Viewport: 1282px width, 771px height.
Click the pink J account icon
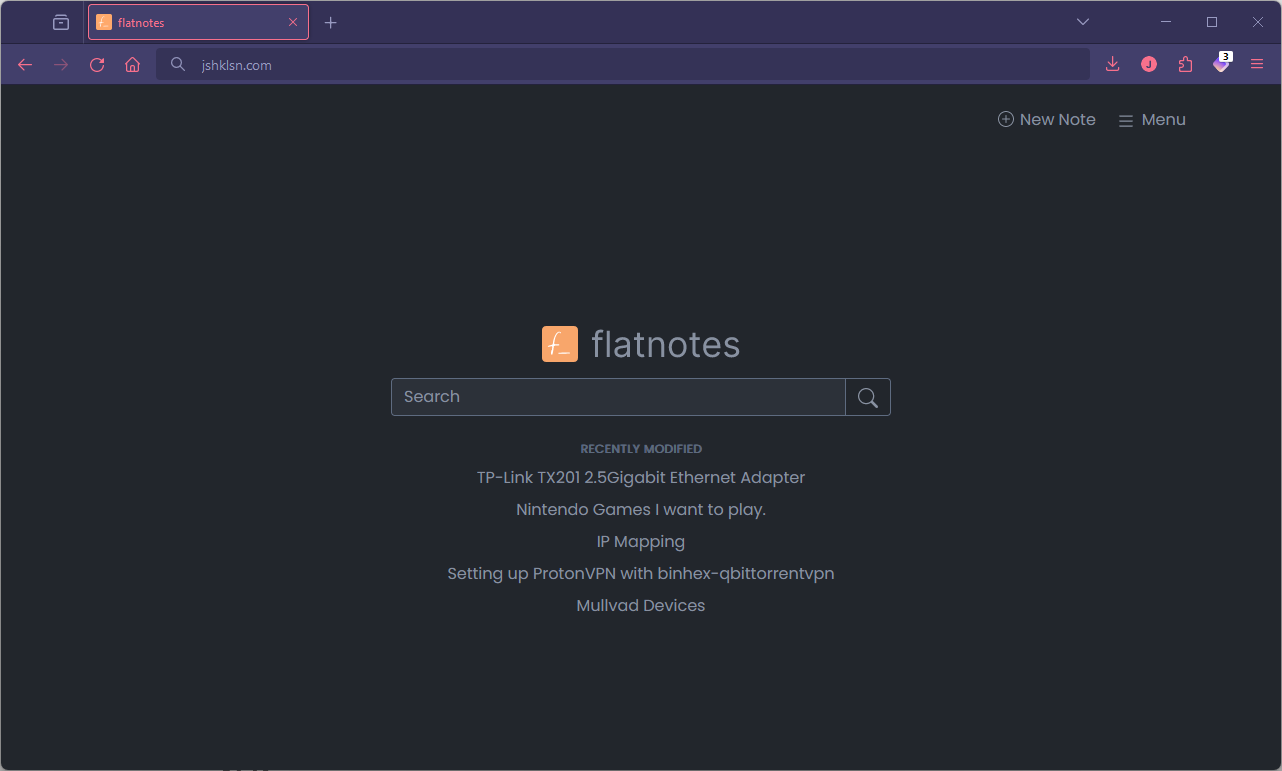tap(1149, 65)
